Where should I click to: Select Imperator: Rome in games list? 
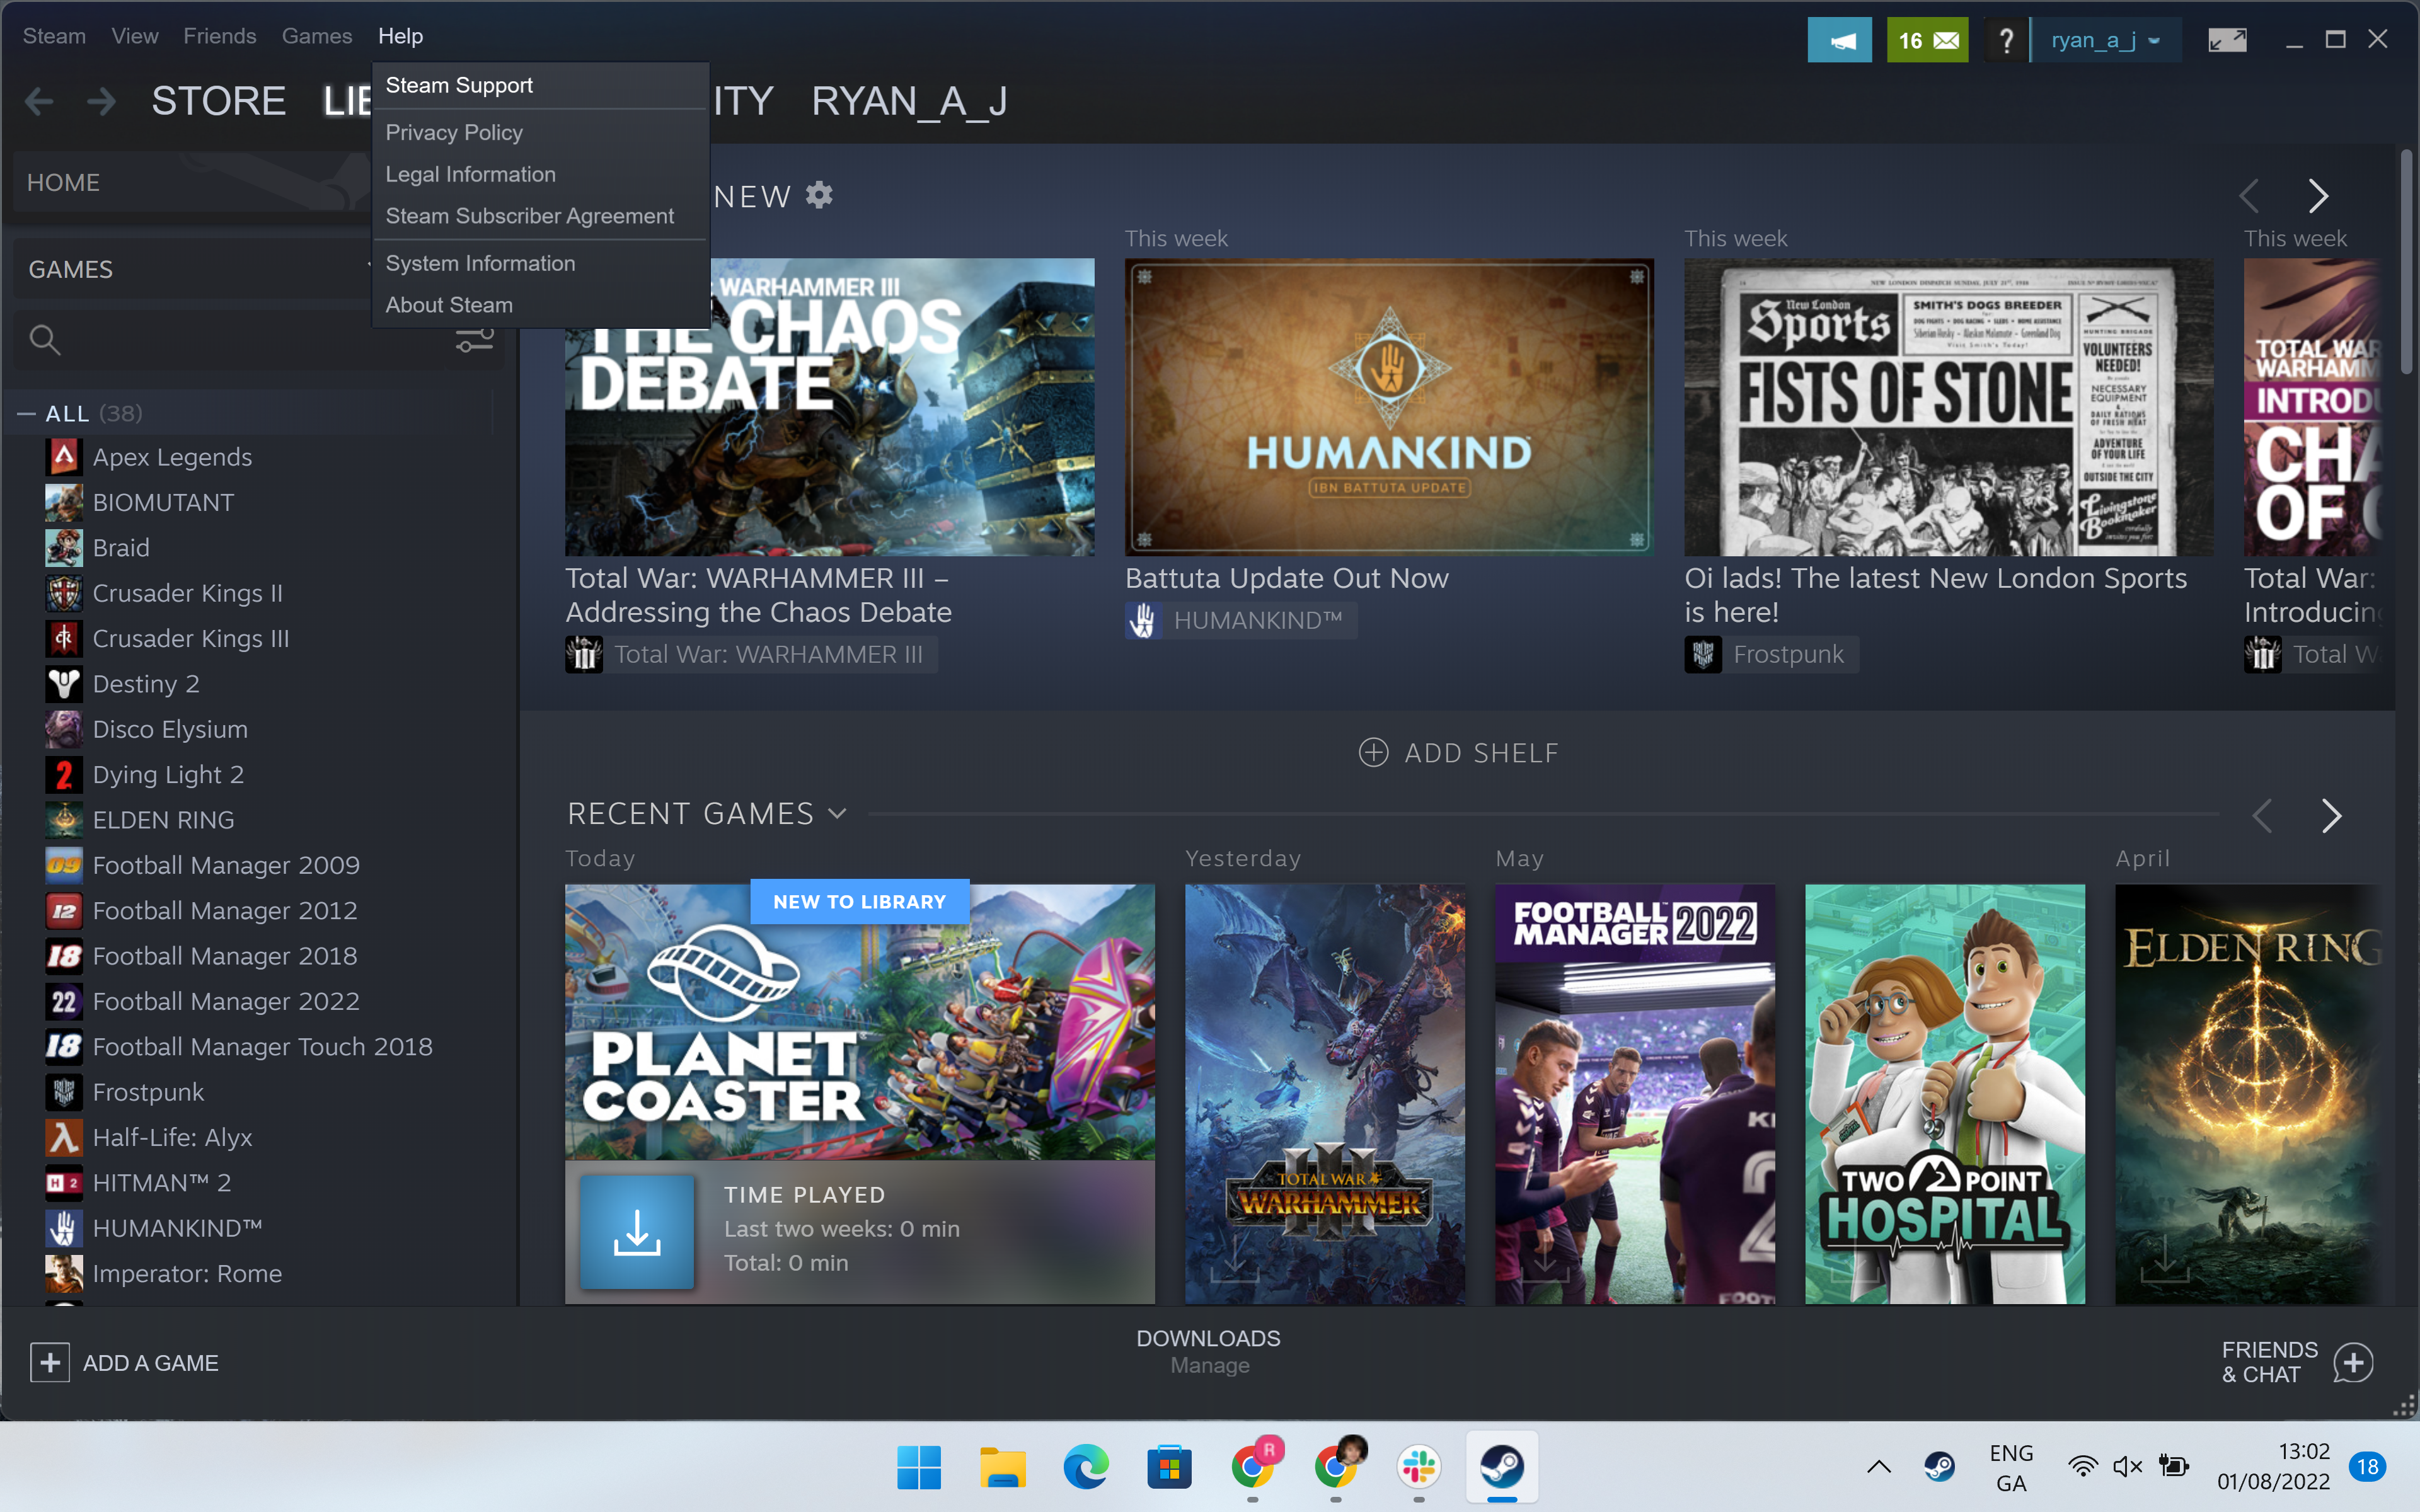coord(187,1274)
